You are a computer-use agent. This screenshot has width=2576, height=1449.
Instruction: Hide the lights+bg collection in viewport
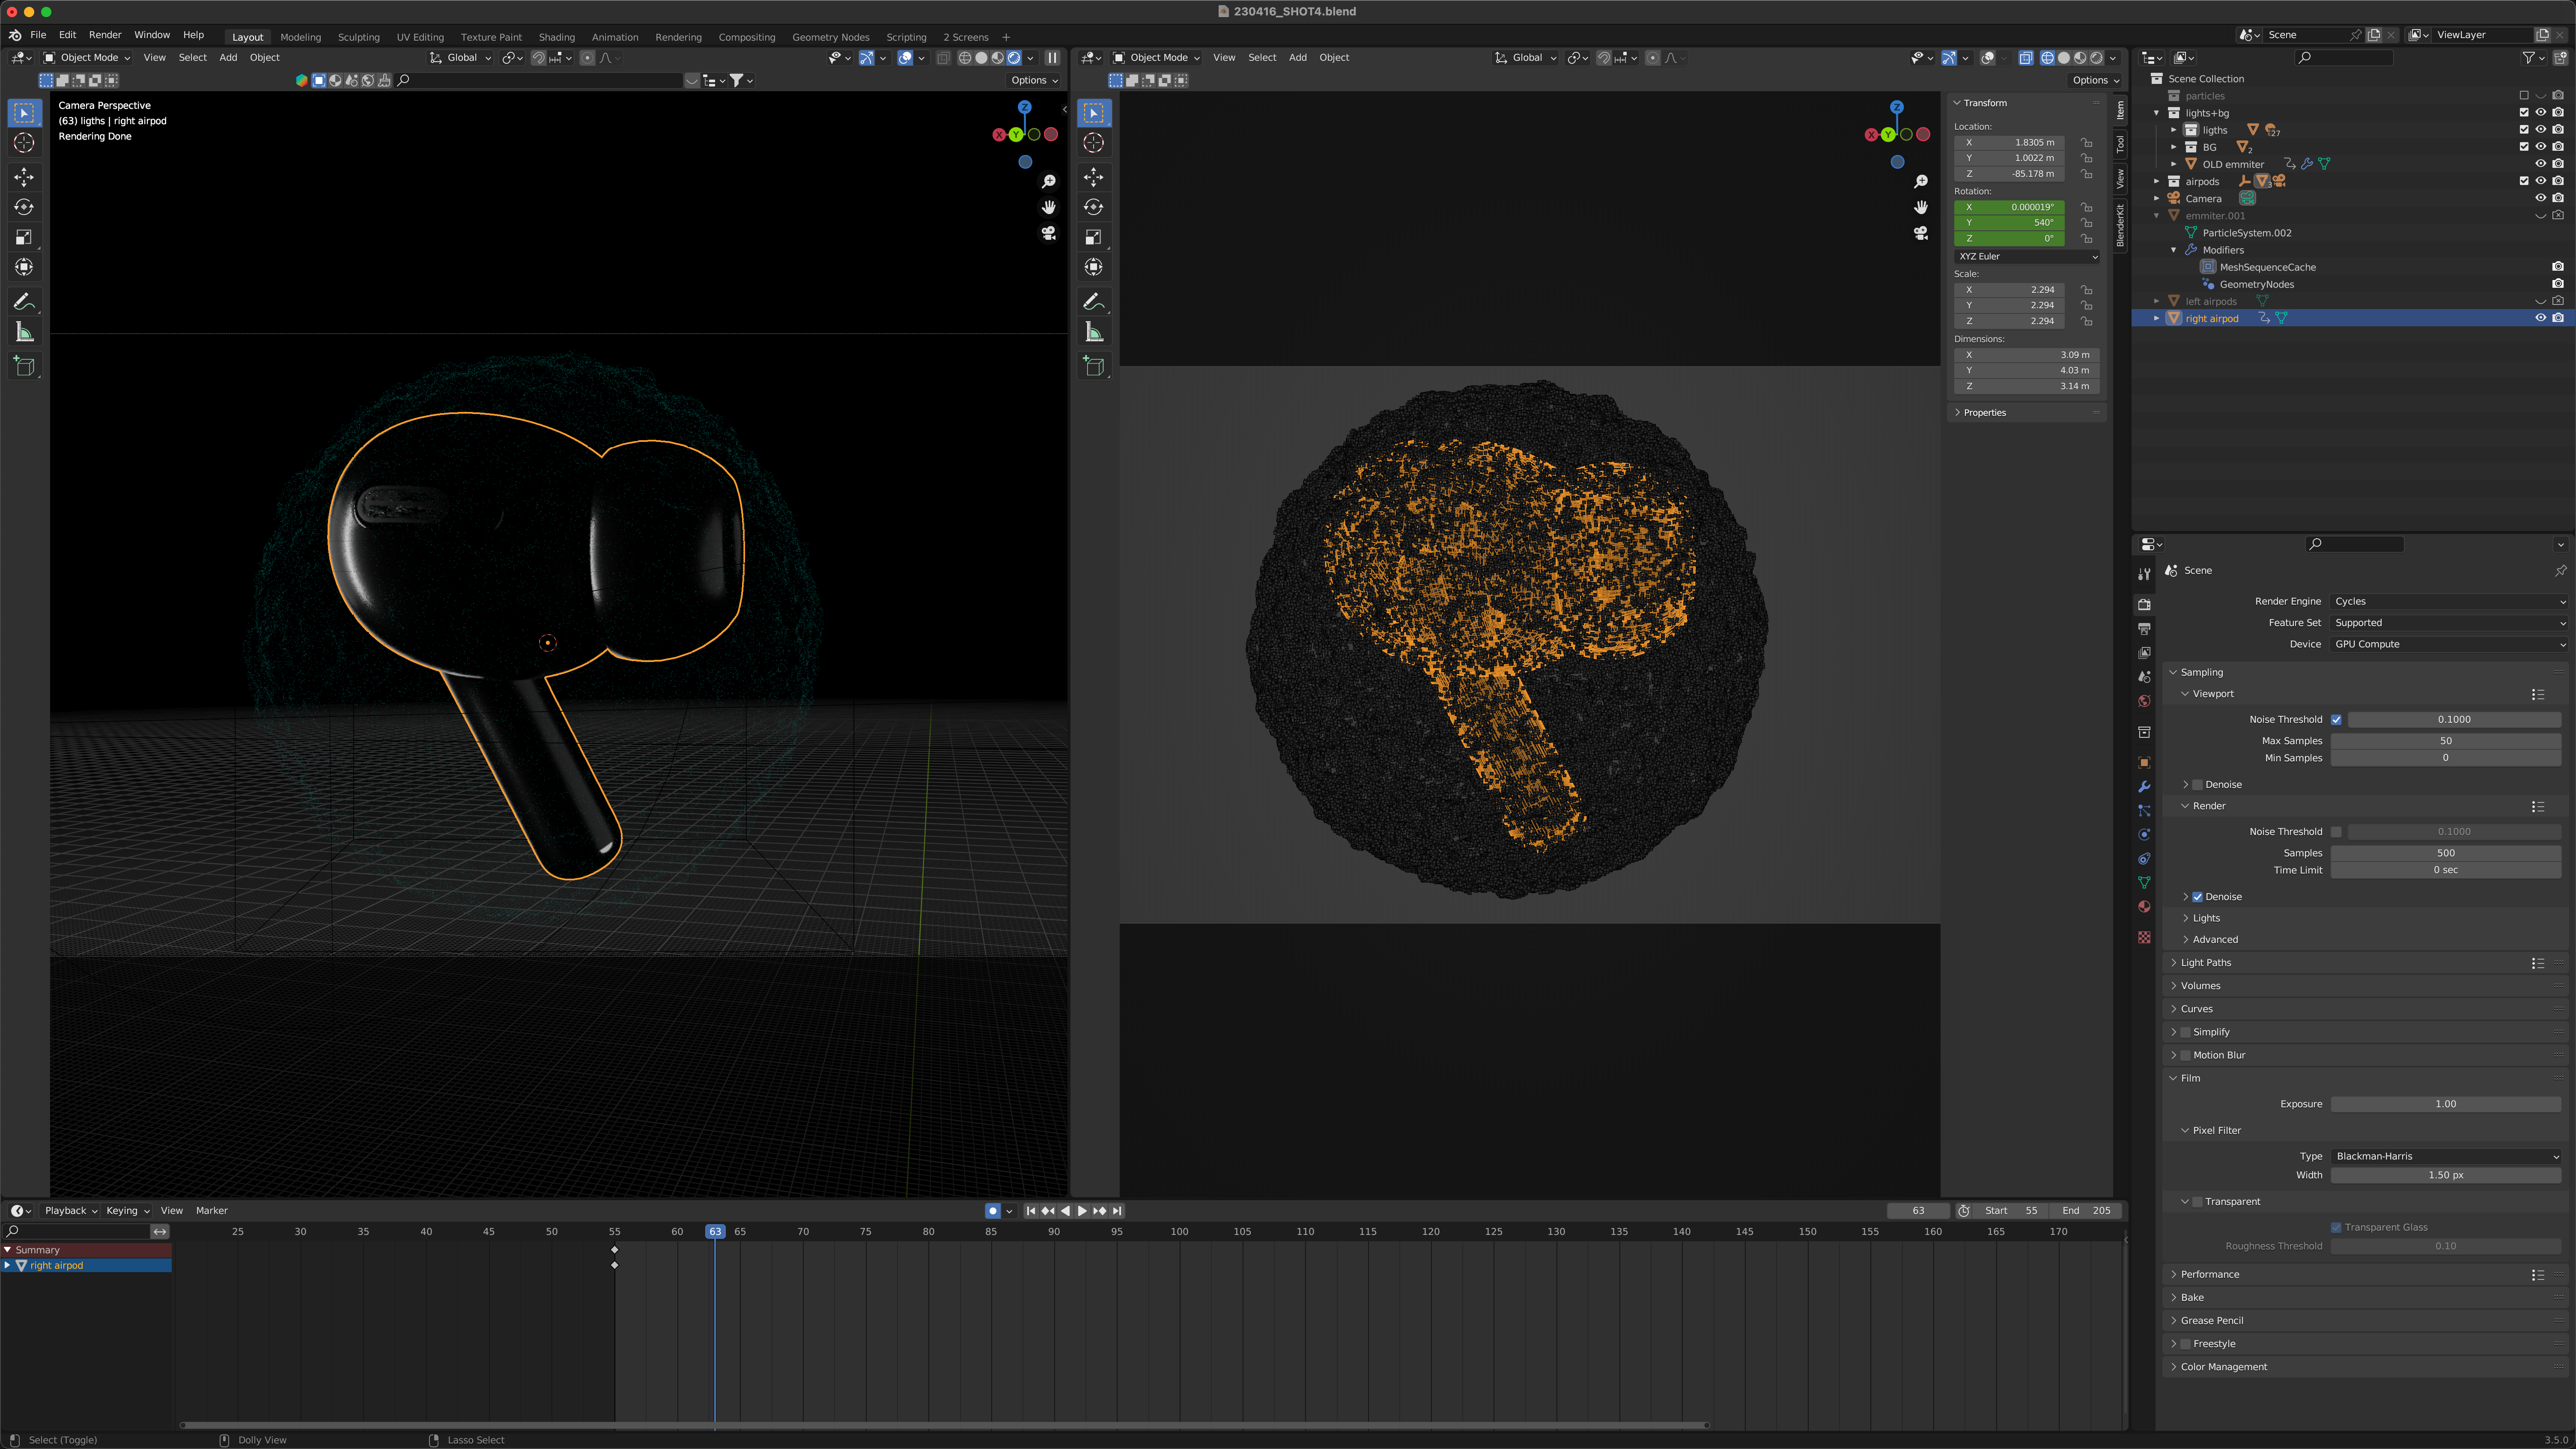click(2540, 113)
